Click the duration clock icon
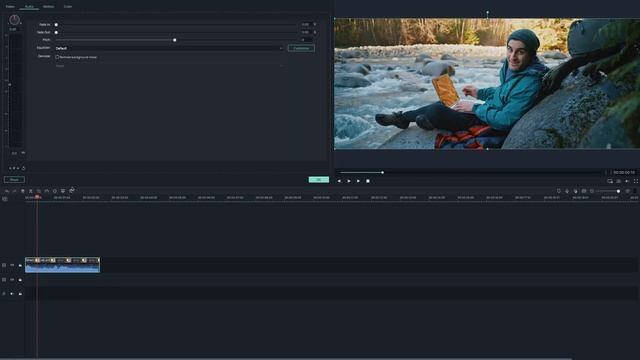Image resolution: width=640 pixels, height=360 pixels. pos(55,191)
